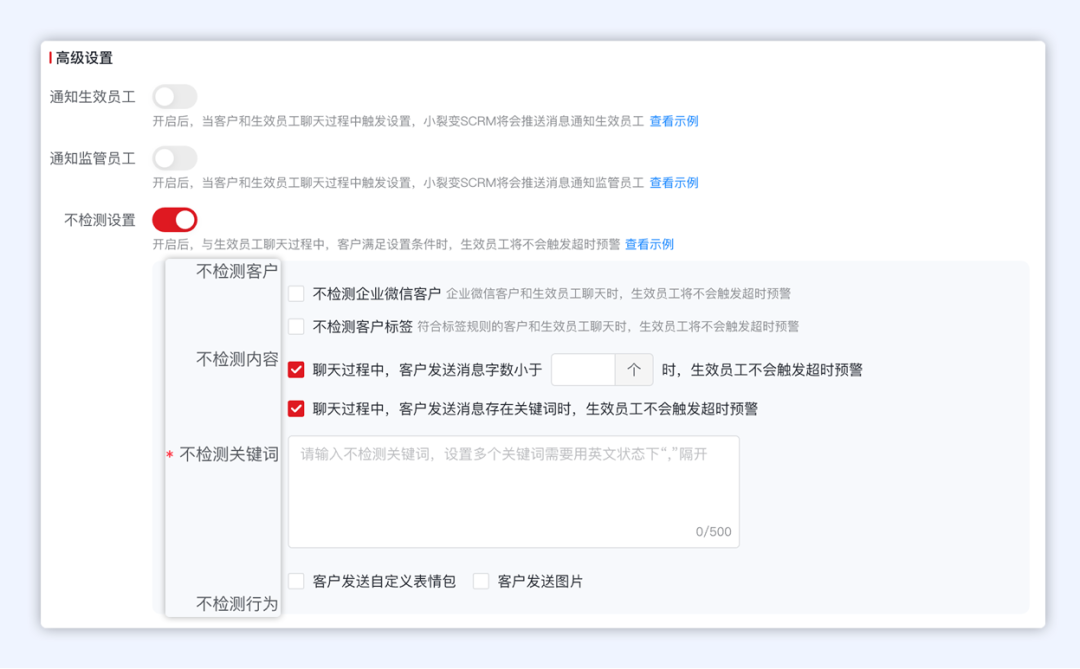This screenshot has height=669, width=1080.
Task: Click the 不检测客户 section label
Action: [x=237, y=272]
